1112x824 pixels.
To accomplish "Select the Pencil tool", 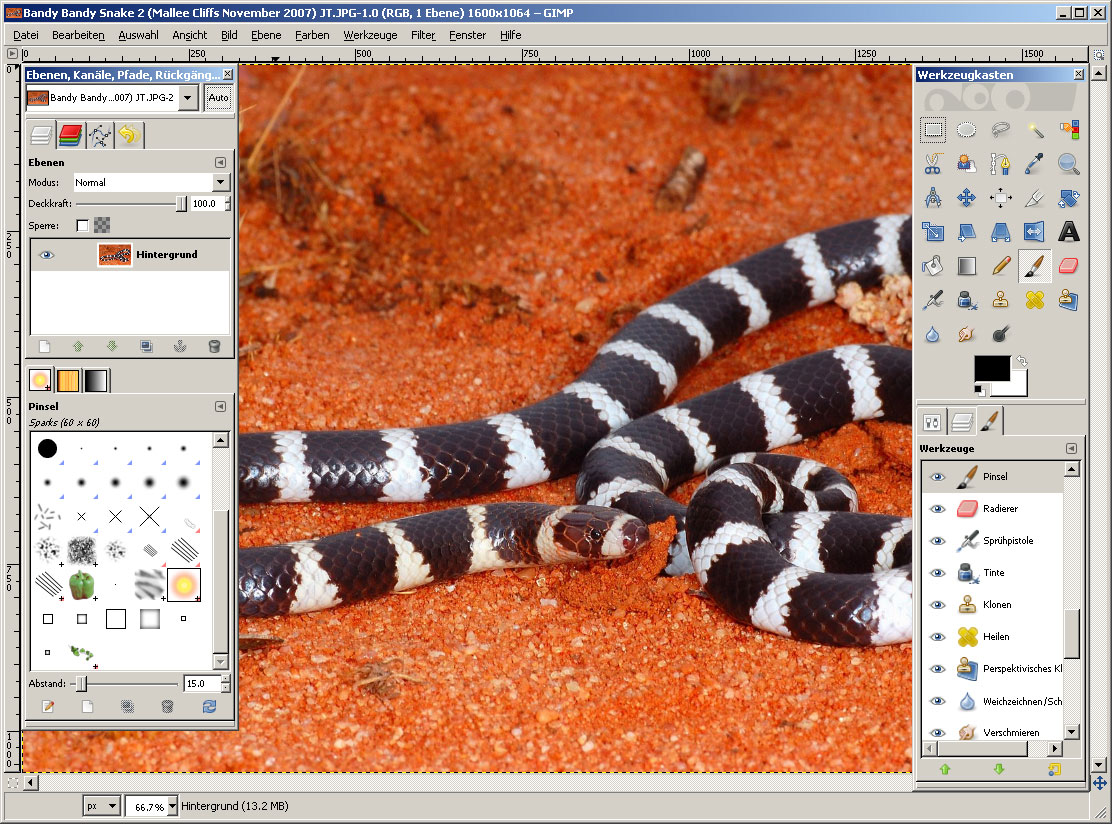I will click(1000, 266).
